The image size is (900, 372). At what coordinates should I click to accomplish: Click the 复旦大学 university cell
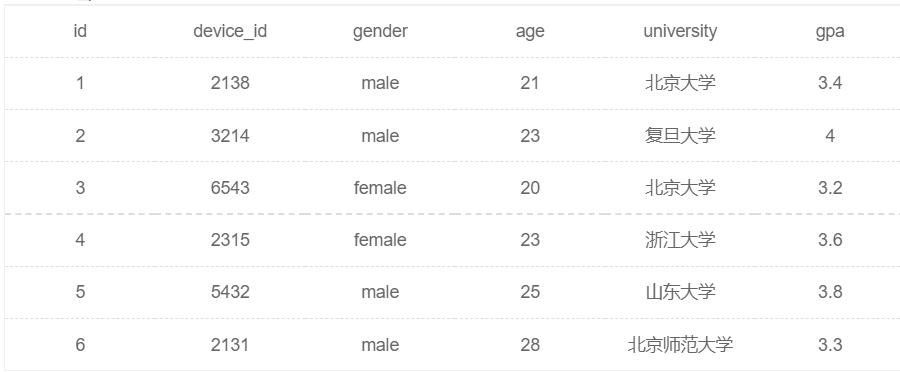(x=680, y=135)
